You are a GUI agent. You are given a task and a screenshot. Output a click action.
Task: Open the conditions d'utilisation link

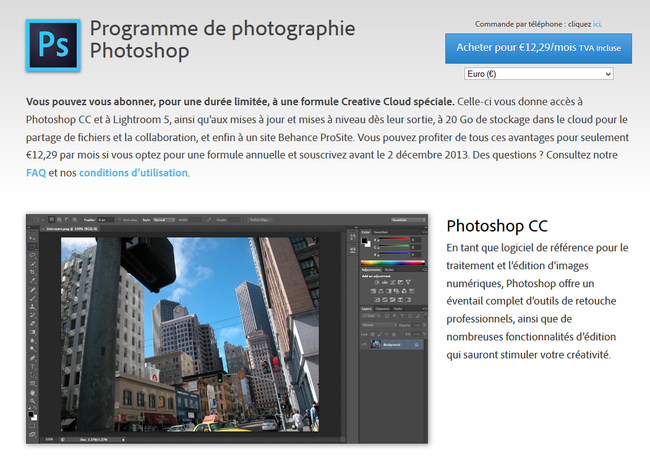[133, 173]
